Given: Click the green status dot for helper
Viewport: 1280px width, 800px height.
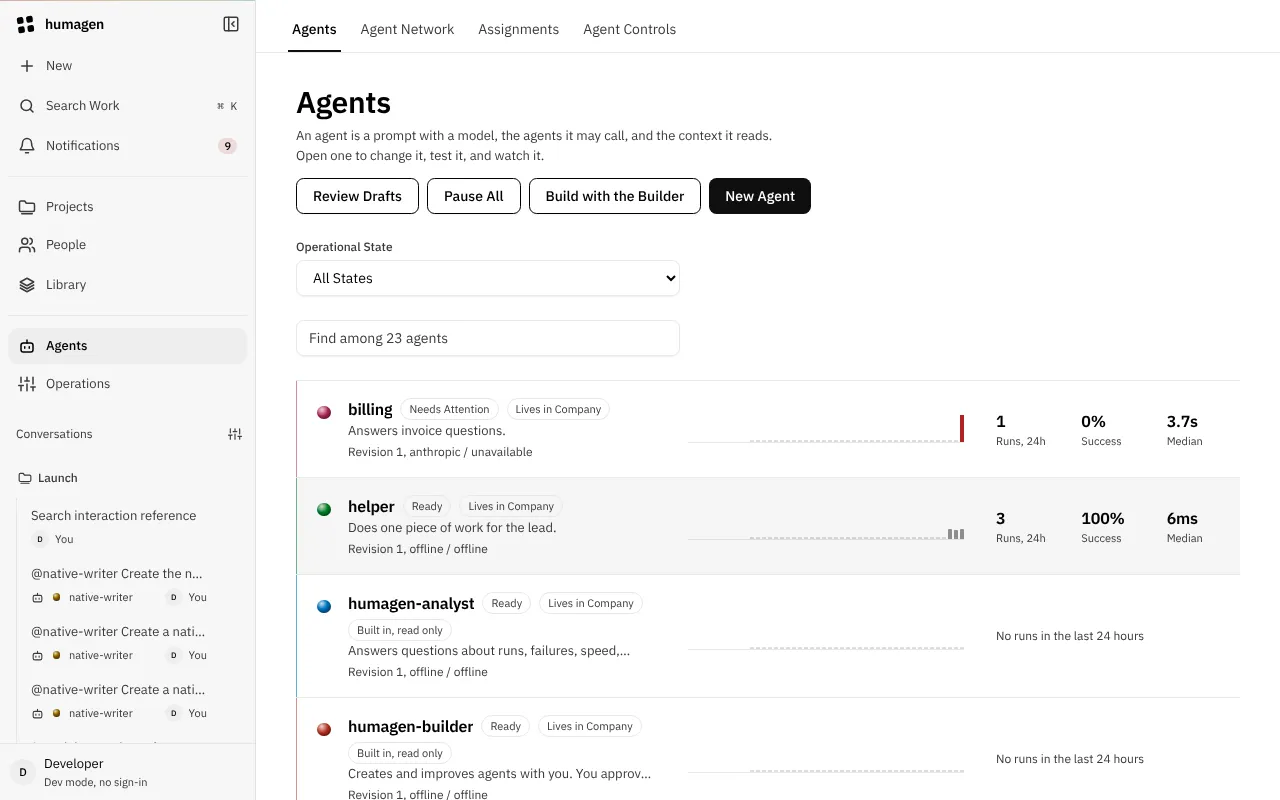Looking at the screenshot, I should [324, 509].
